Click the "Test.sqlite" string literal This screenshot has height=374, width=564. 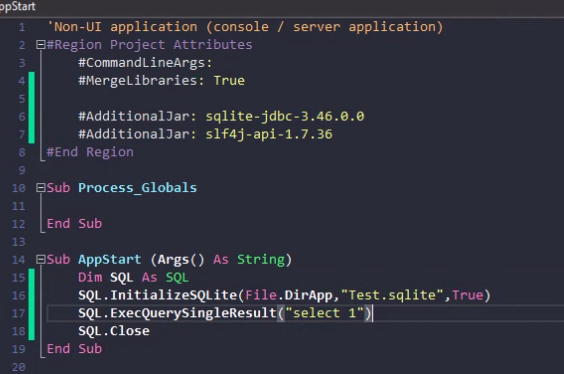pos(392,295)
